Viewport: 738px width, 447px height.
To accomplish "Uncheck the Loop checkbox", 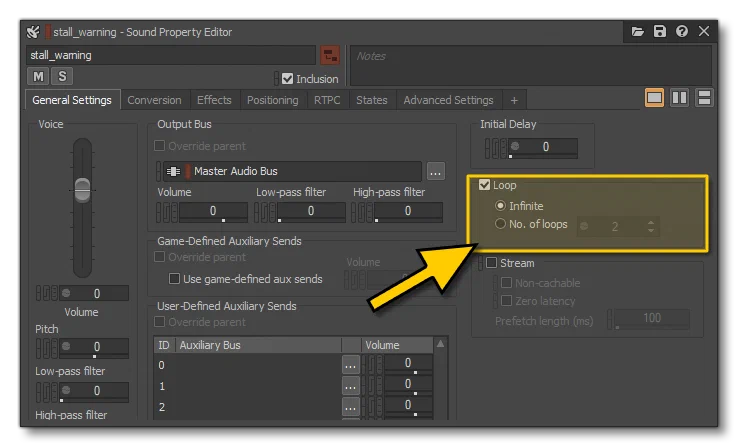I will [484, 185].
